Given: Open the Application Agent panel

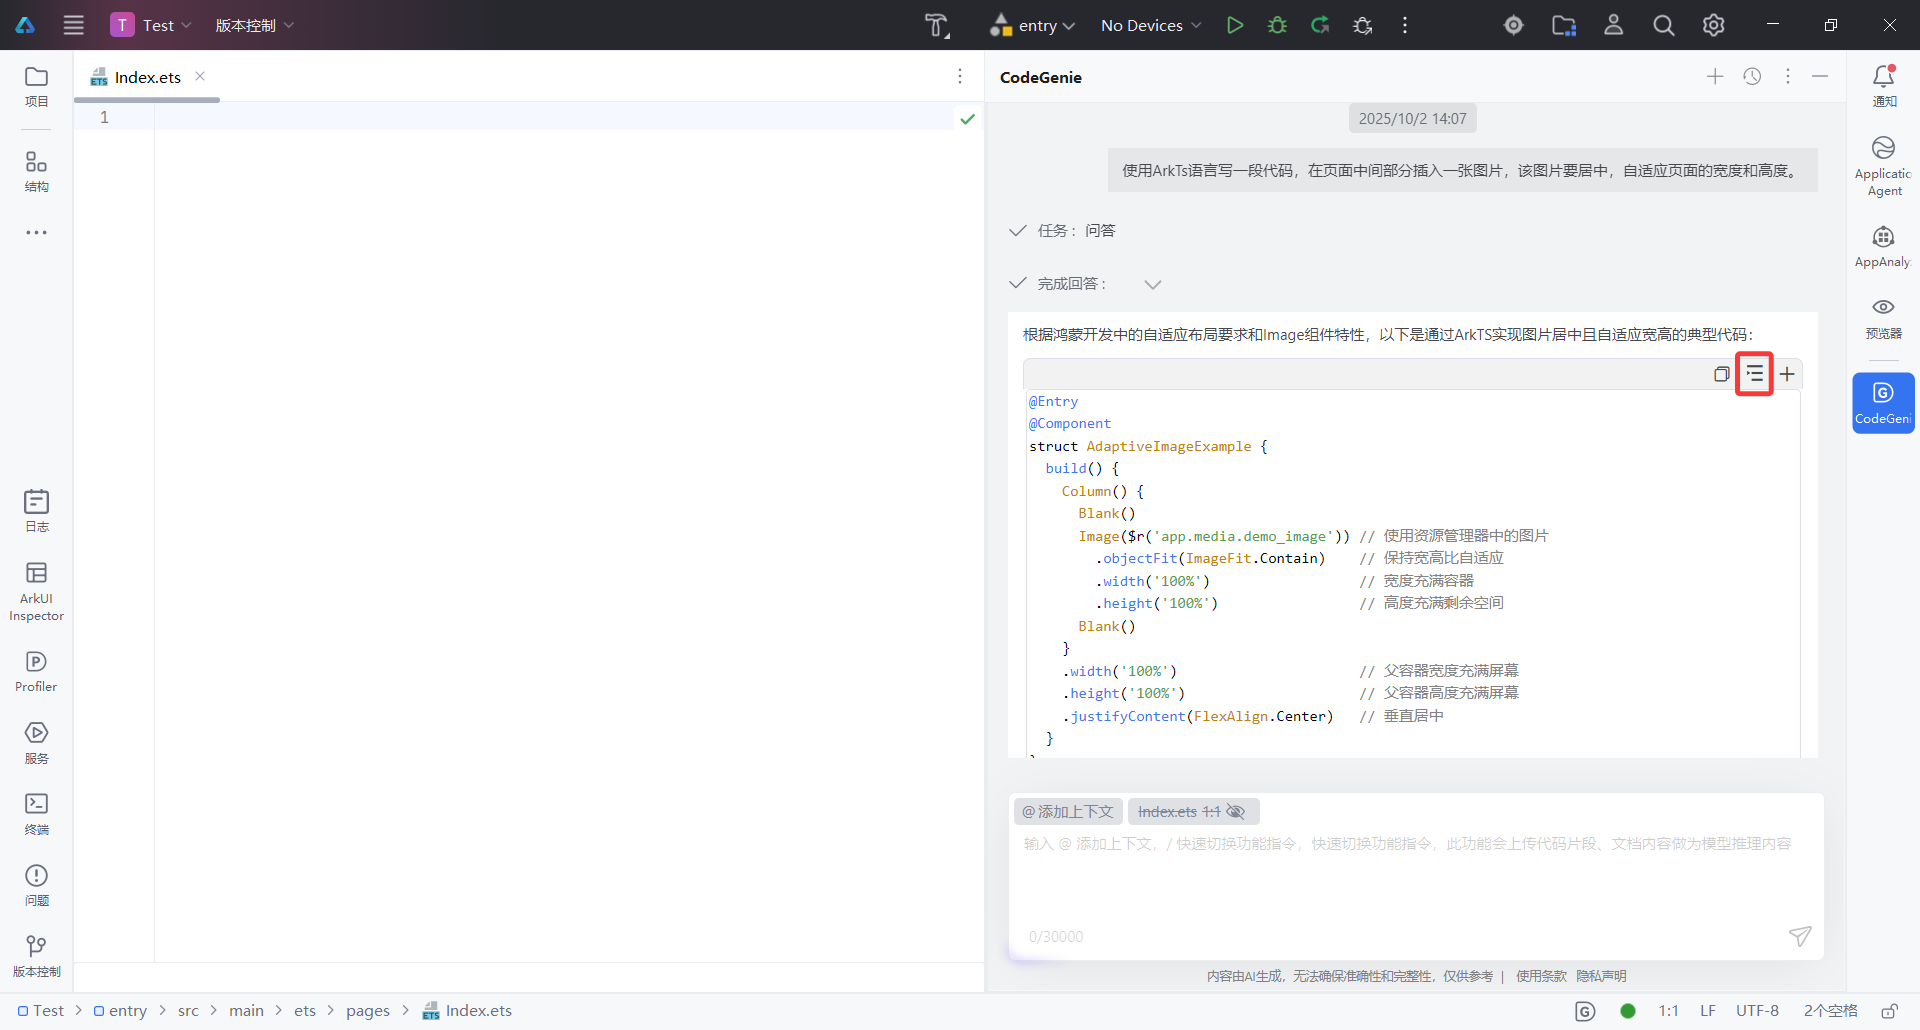Looking at the screenshot, I should tap(1884, 166).
